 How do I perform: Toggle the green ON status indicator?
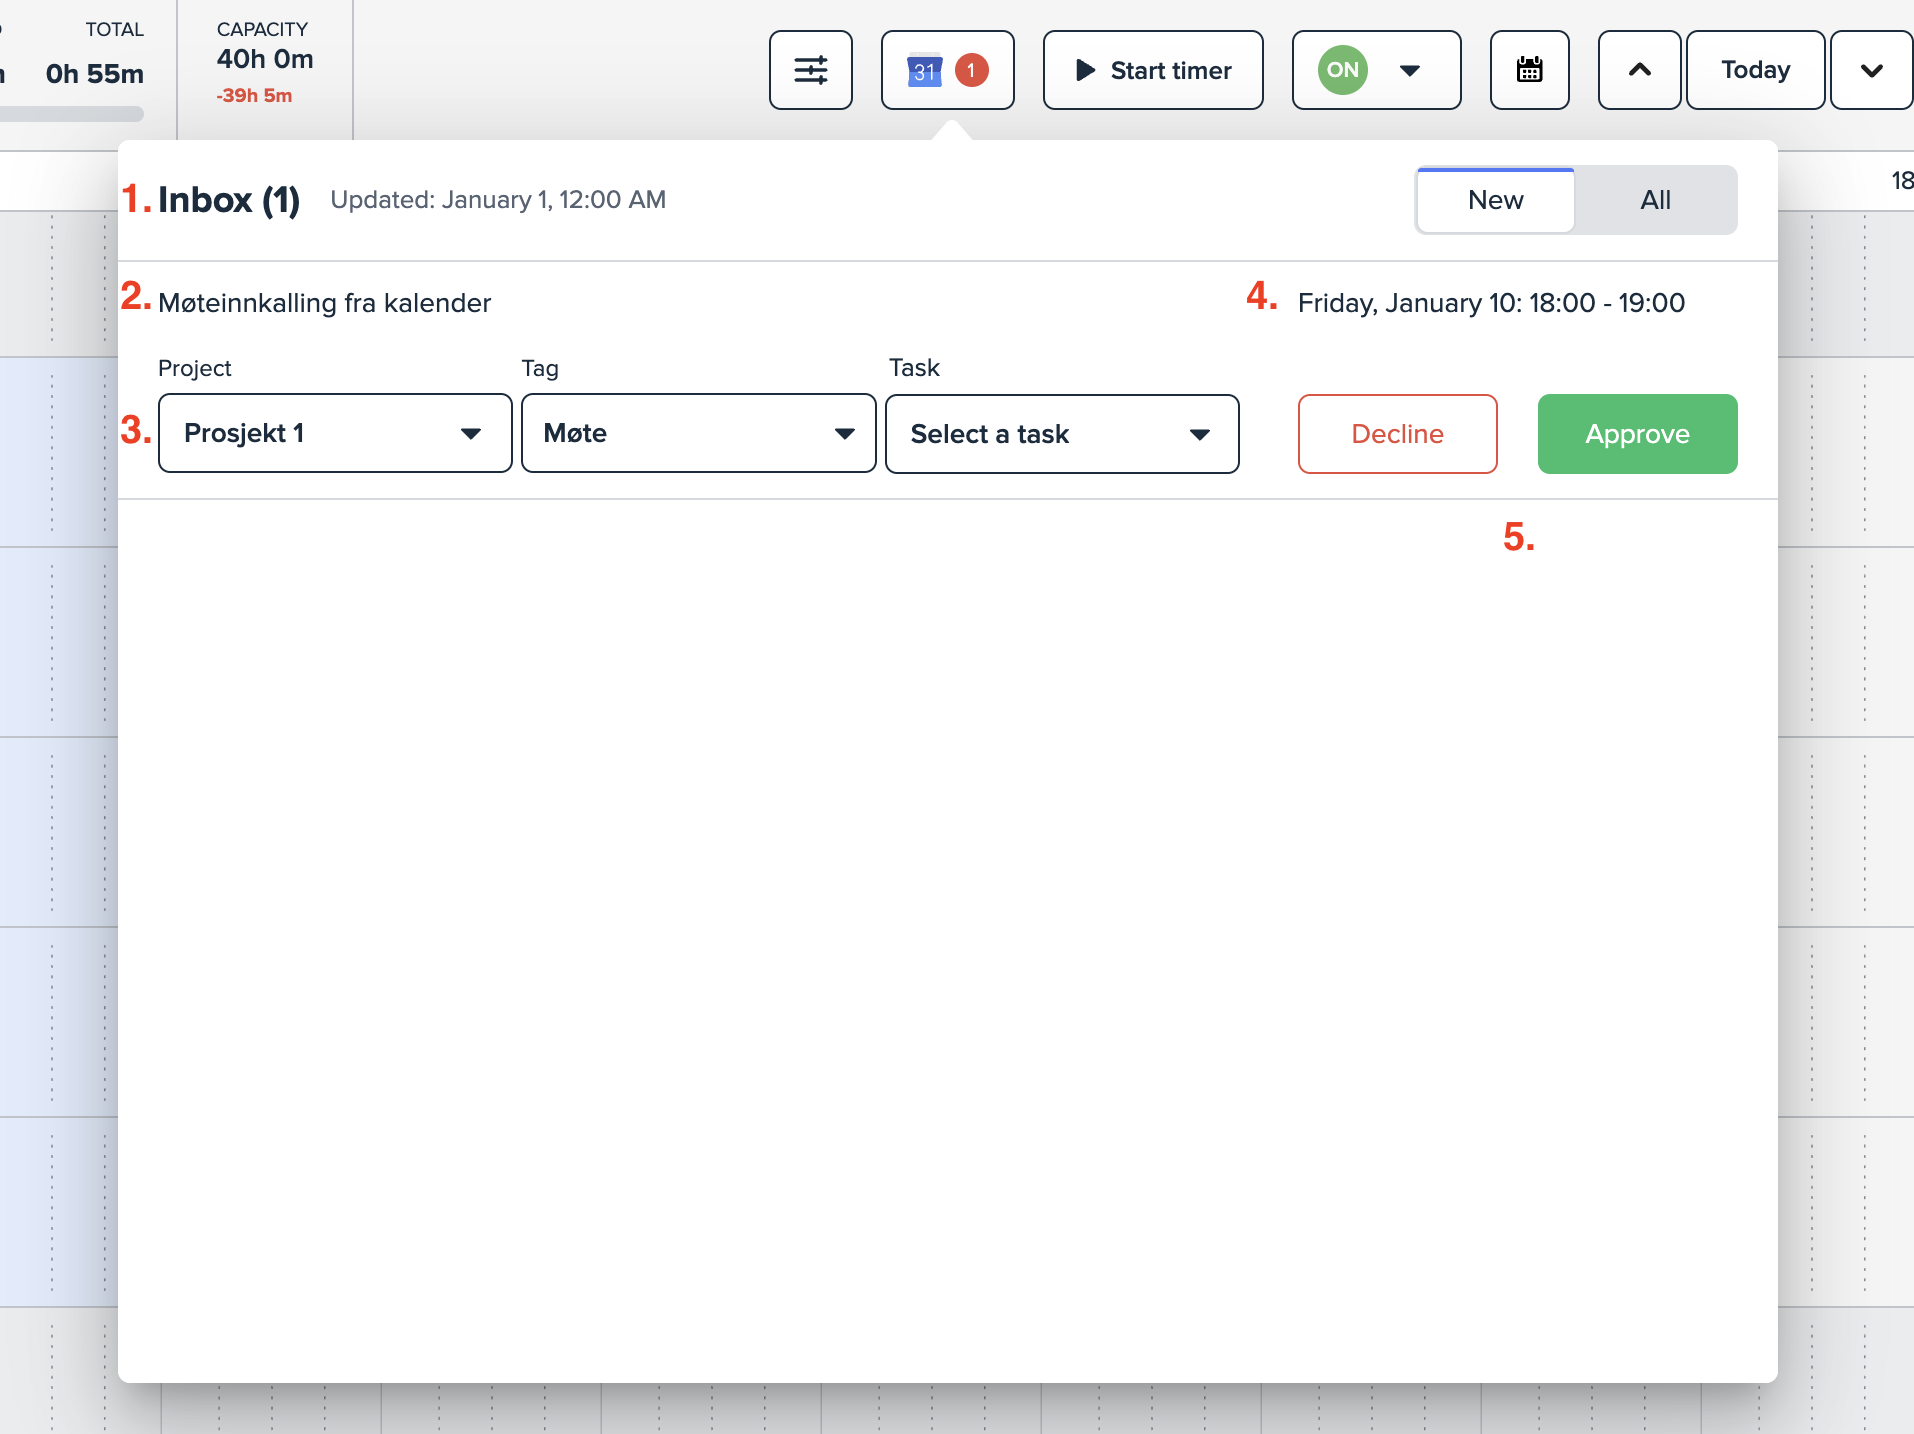tap(1342, 70)
